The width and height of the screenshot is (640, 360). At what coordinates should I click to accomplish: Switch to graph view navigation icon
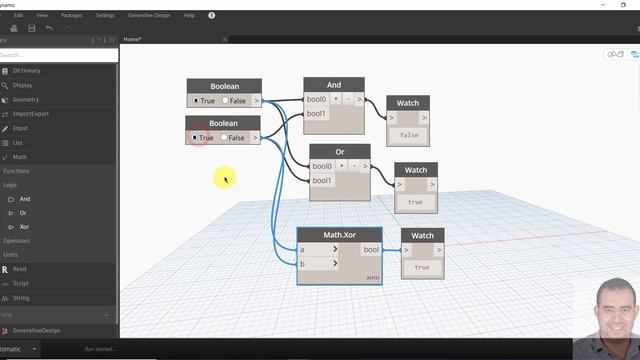635,54
